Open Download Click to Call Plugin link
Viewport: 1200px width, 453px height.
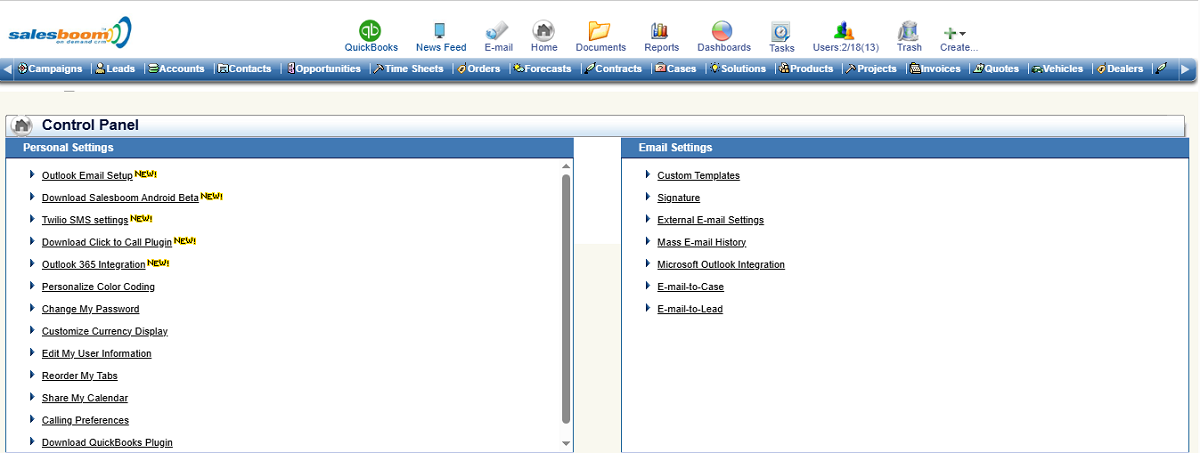107,242
